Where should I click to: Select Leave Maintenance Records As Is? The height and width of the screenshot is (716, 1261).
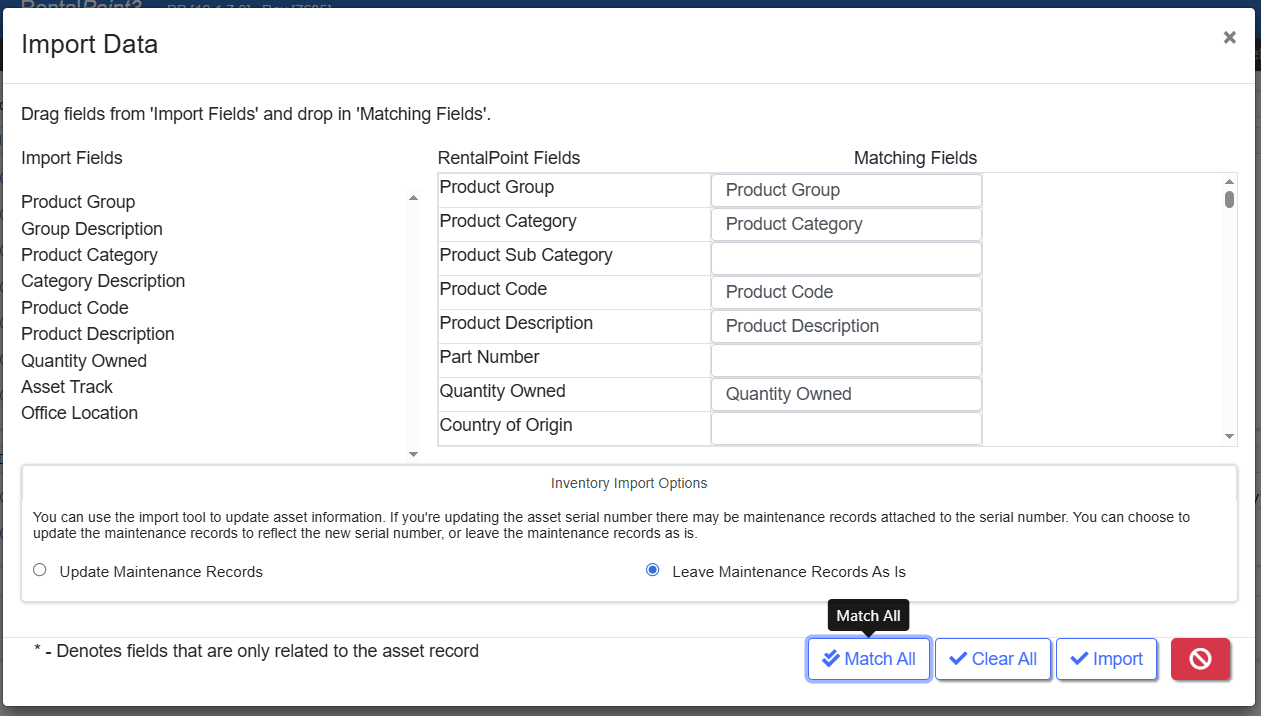[653, 571]
